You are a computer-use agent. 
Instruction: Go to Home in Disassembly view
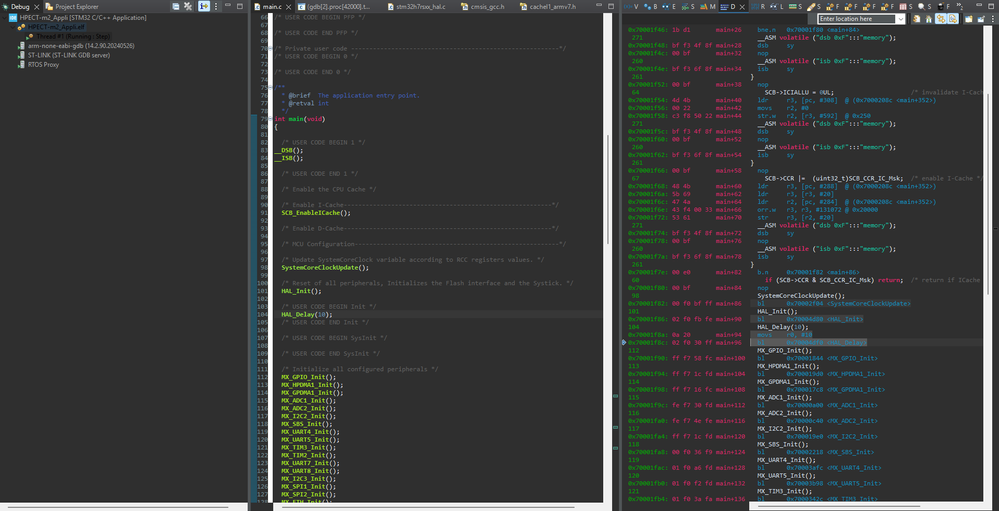point(928,19)
